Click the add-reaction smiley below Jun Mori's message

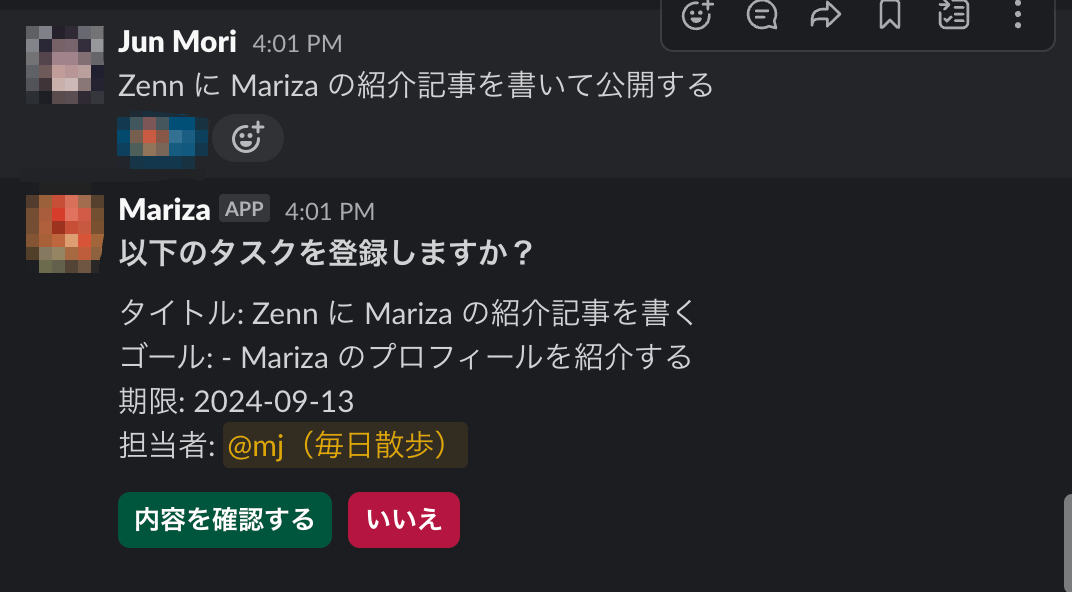pos(247,138)
